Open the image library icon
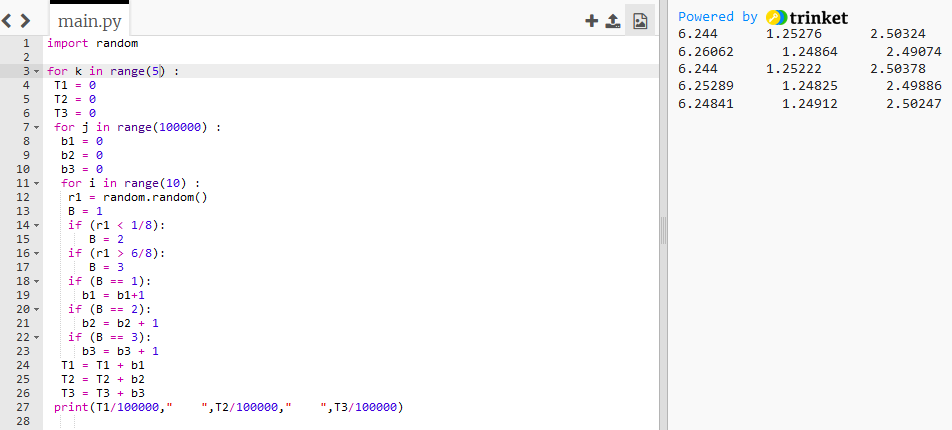Image resolution: width=952 pixels, height=430 pixels. coord(640,20)
